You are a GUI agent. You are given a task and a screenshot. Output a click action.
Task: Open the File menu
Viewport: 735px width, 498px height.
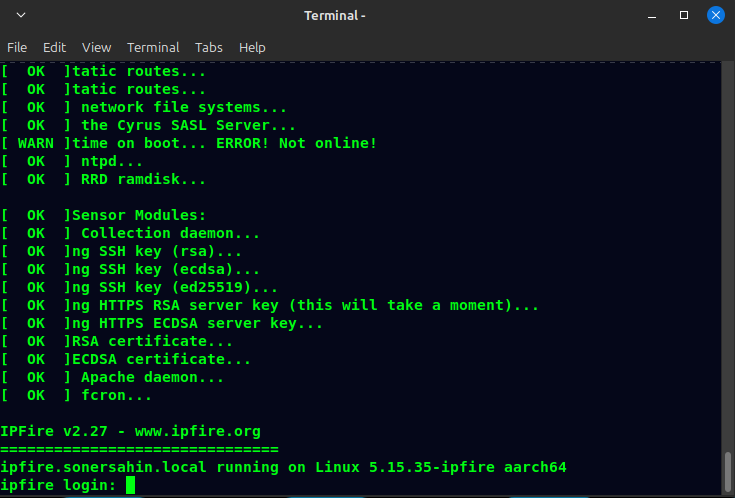(x=17, y=47)
